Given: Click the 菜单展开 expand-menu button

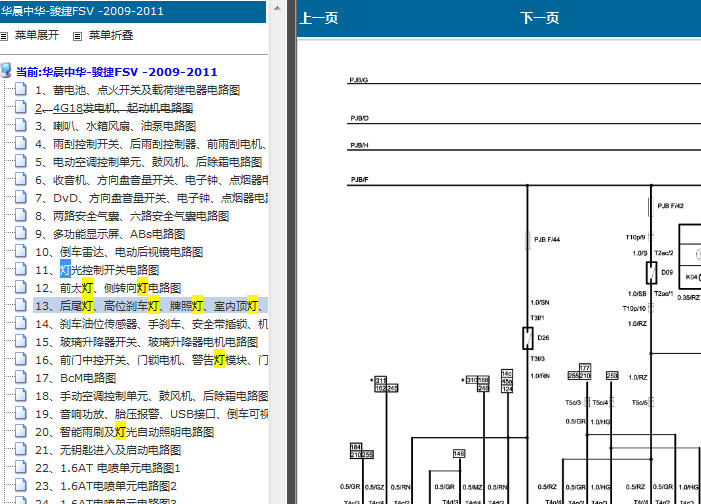Looking at the screenshot, I should click(x=37, y=35).
